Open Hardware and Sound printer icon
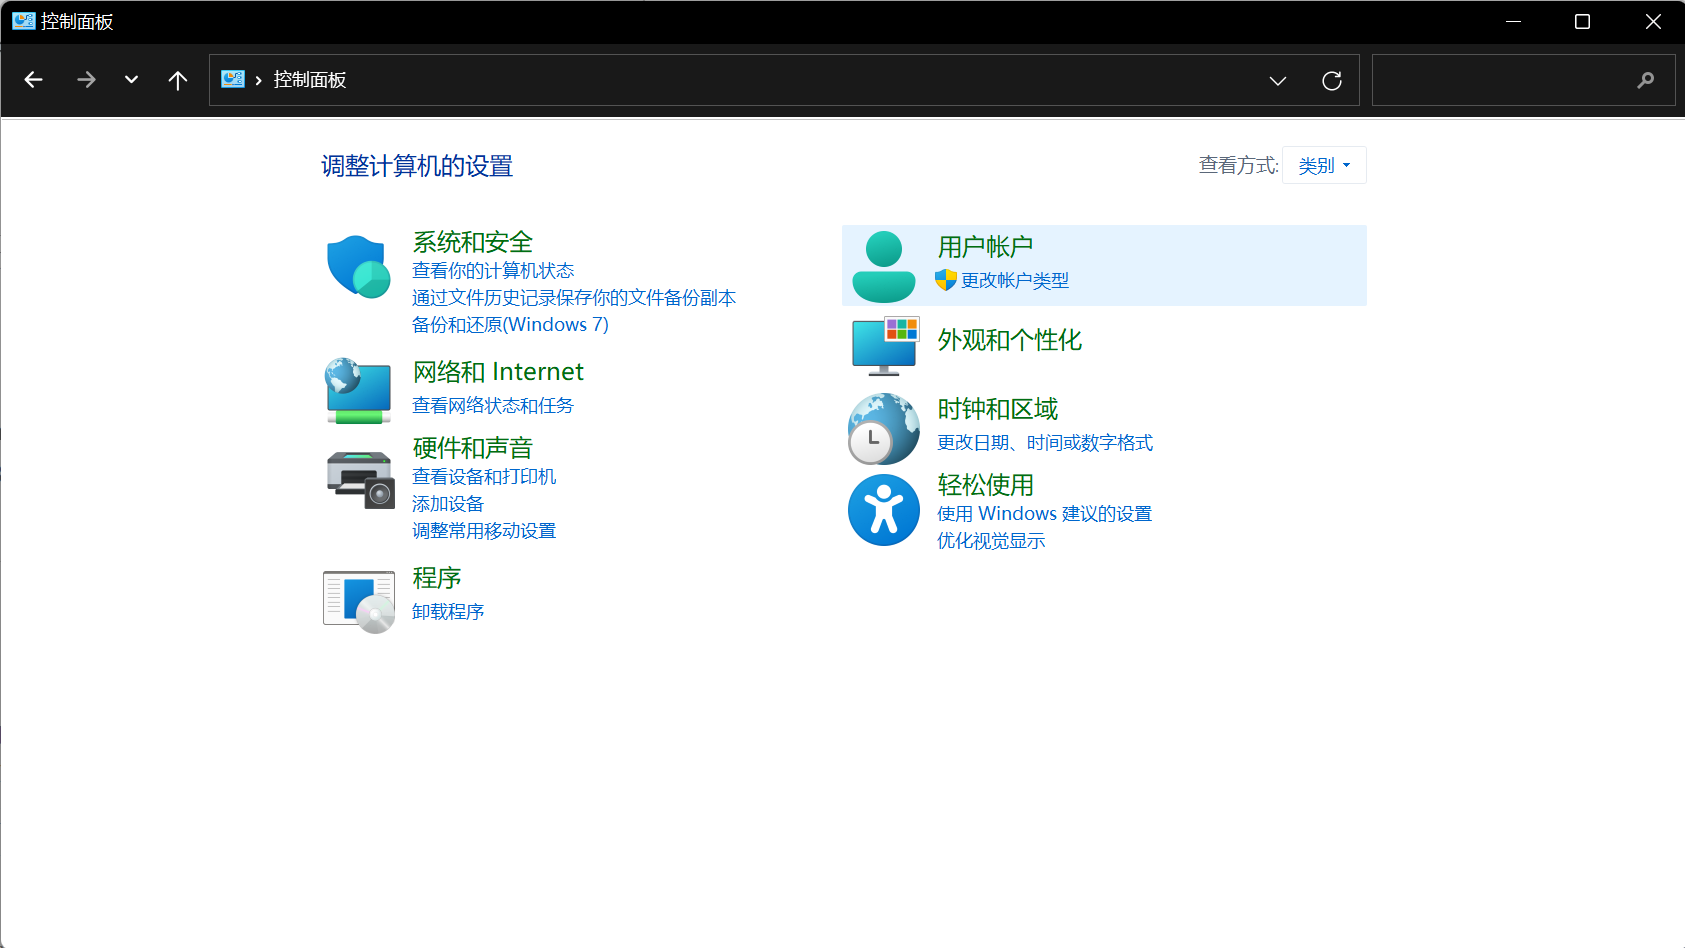The image size is (1685, 948). (360, 479)
